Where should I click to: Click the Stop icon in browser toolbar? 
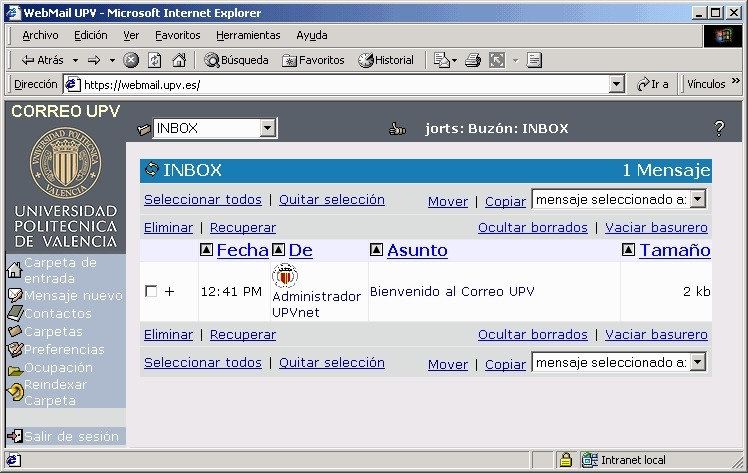pyautogui.click(x=131, y=60)
